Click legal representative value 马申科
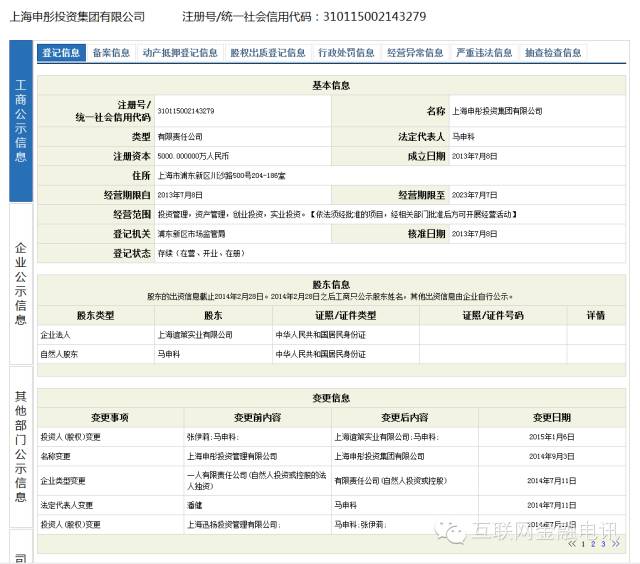 463,137
